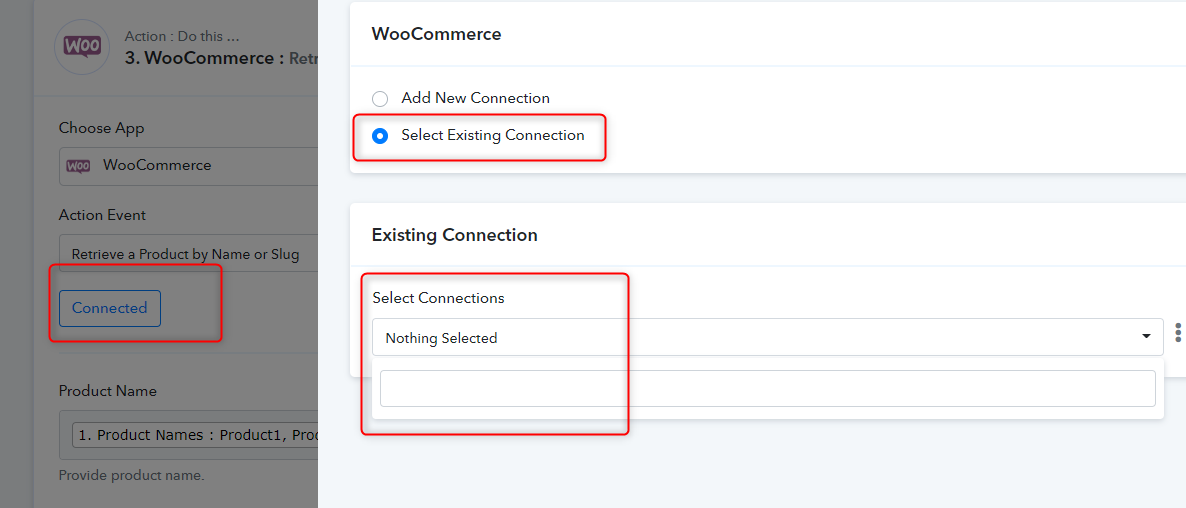Open the three-dot menu beside Select Connections

coord(1178,333)
